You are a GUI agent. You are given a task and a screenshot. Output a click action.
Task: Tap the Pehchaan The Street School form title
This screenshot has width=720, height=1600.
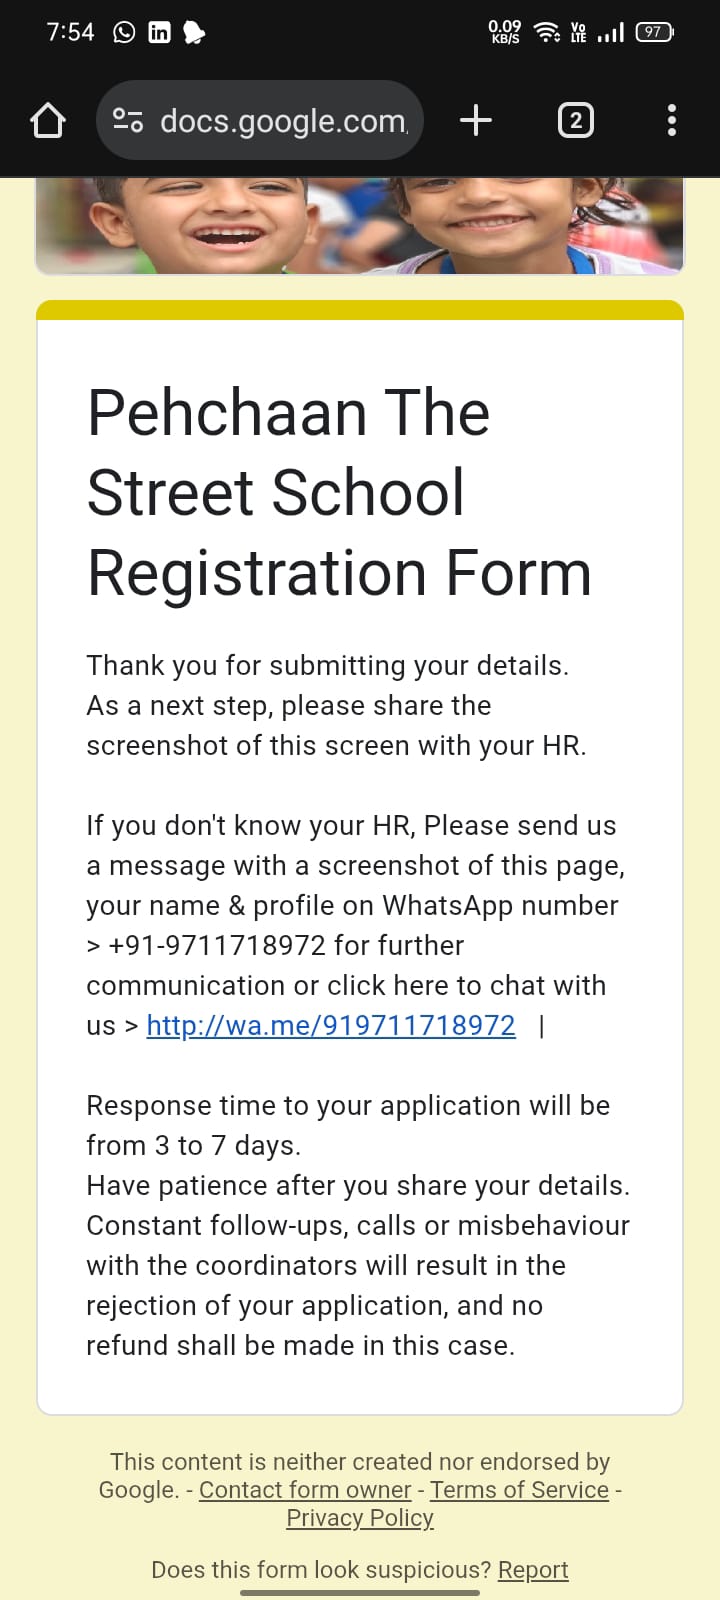point(339,493)
